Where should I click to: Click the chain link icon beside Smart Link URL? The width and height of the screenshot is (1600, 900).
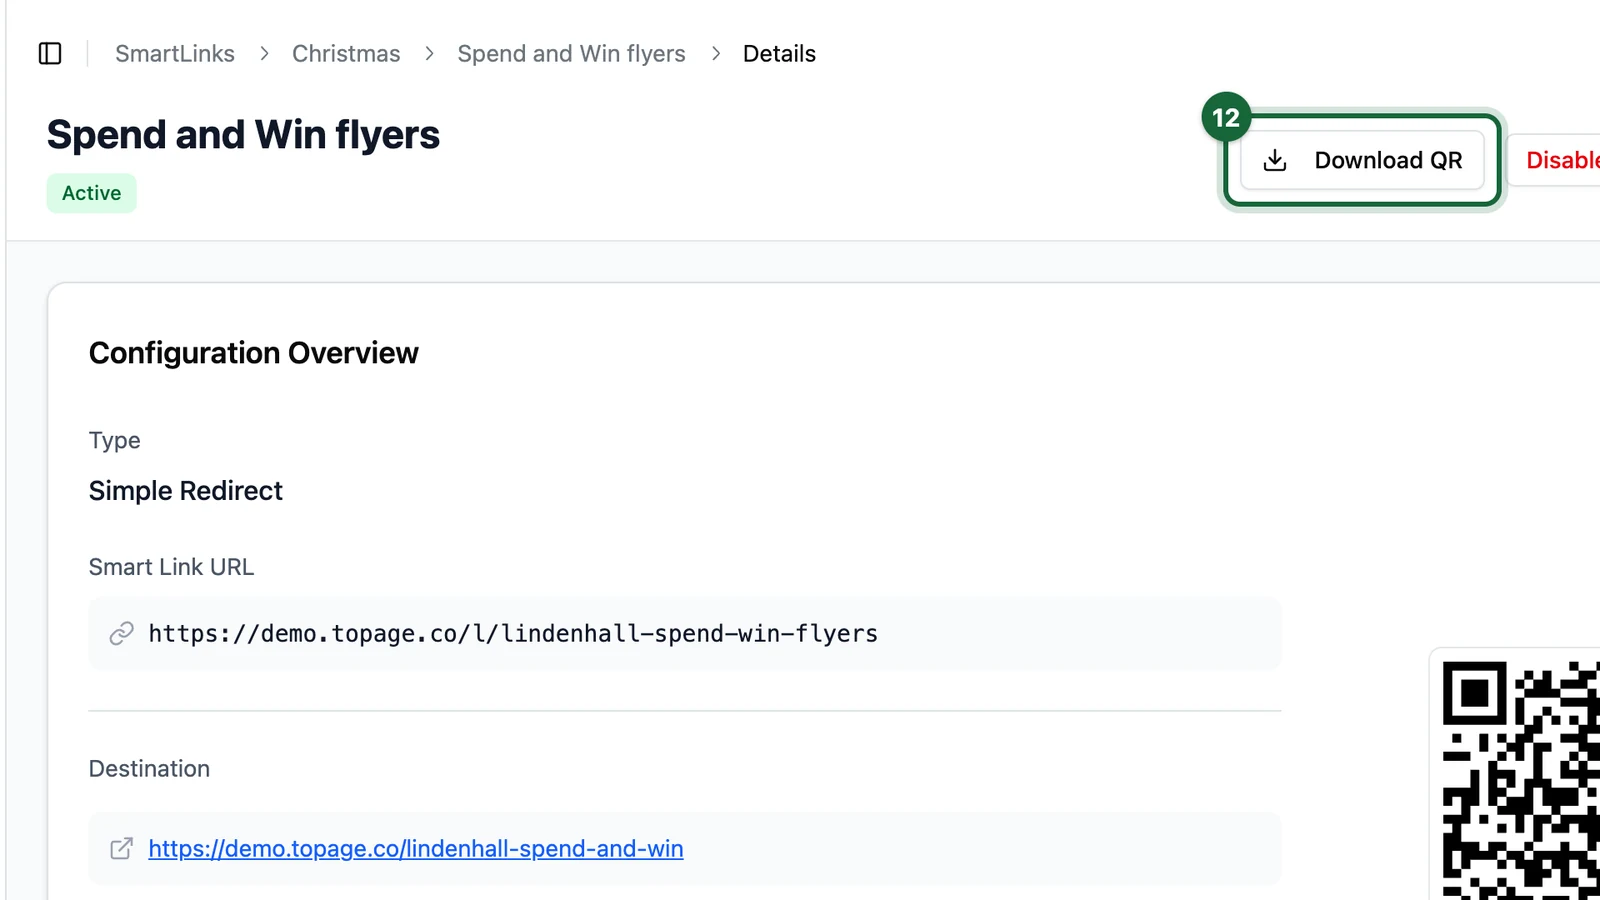coord(121,634)
